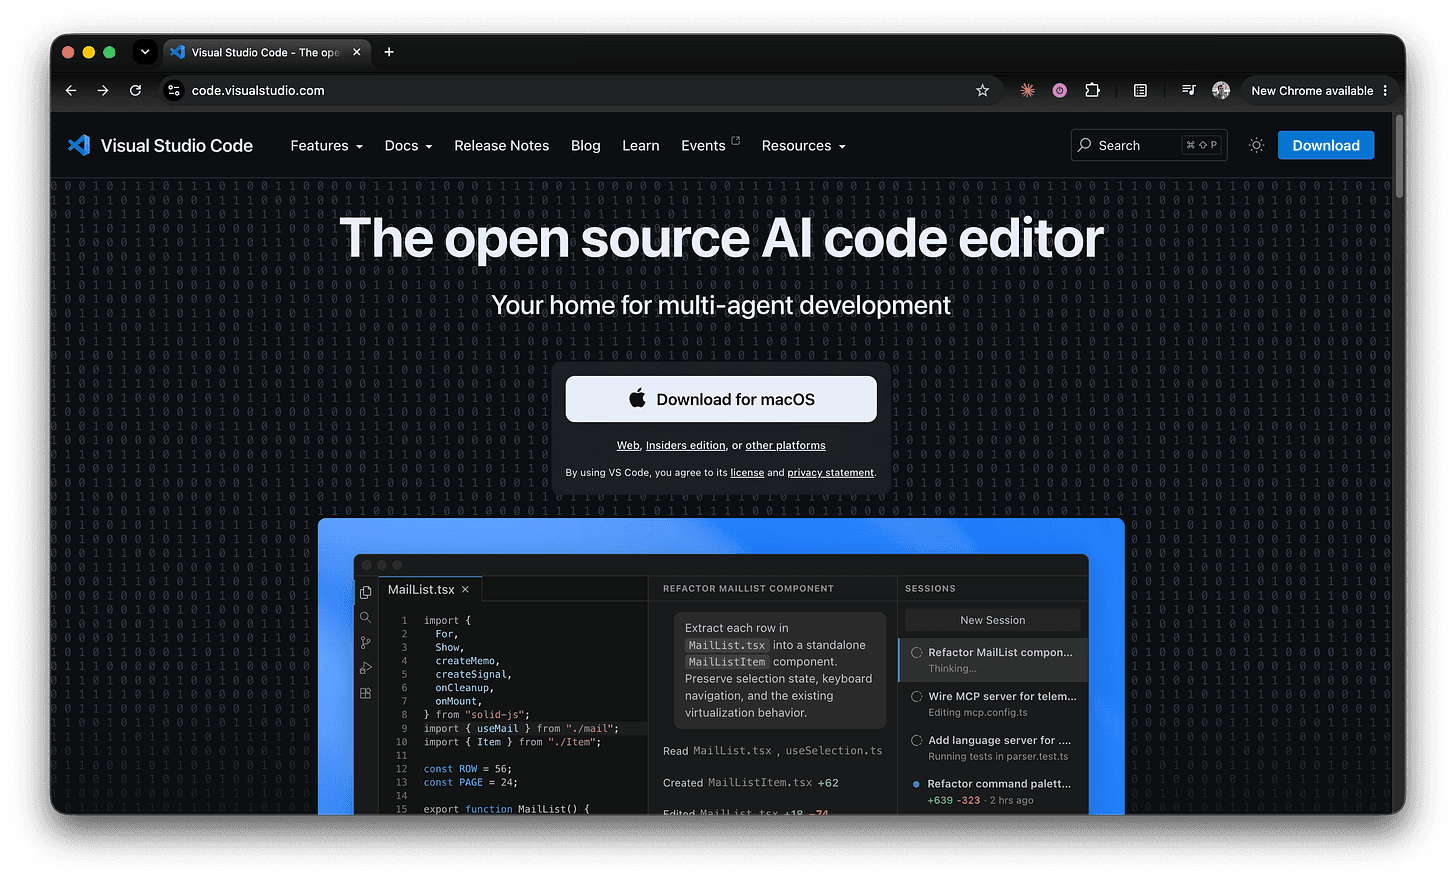Click the Search icon in editor activity bar
This screenshot has height=881, width=1456.
click(366, 618)
